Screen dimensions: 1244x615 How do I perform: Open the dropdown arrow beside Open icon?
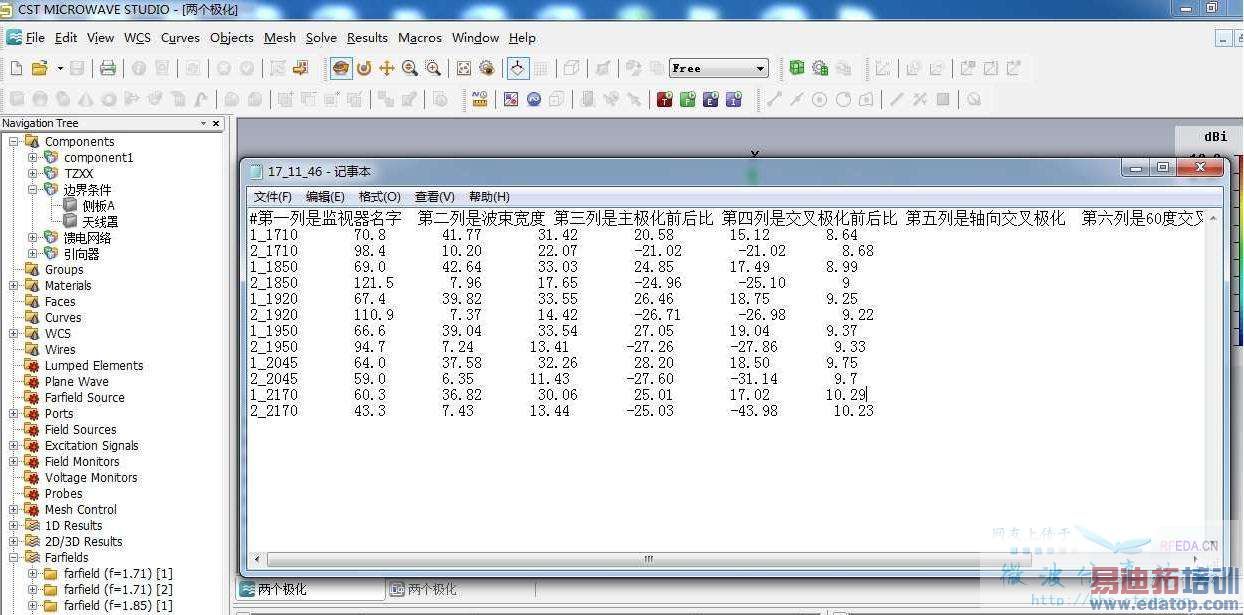[59, 68]
